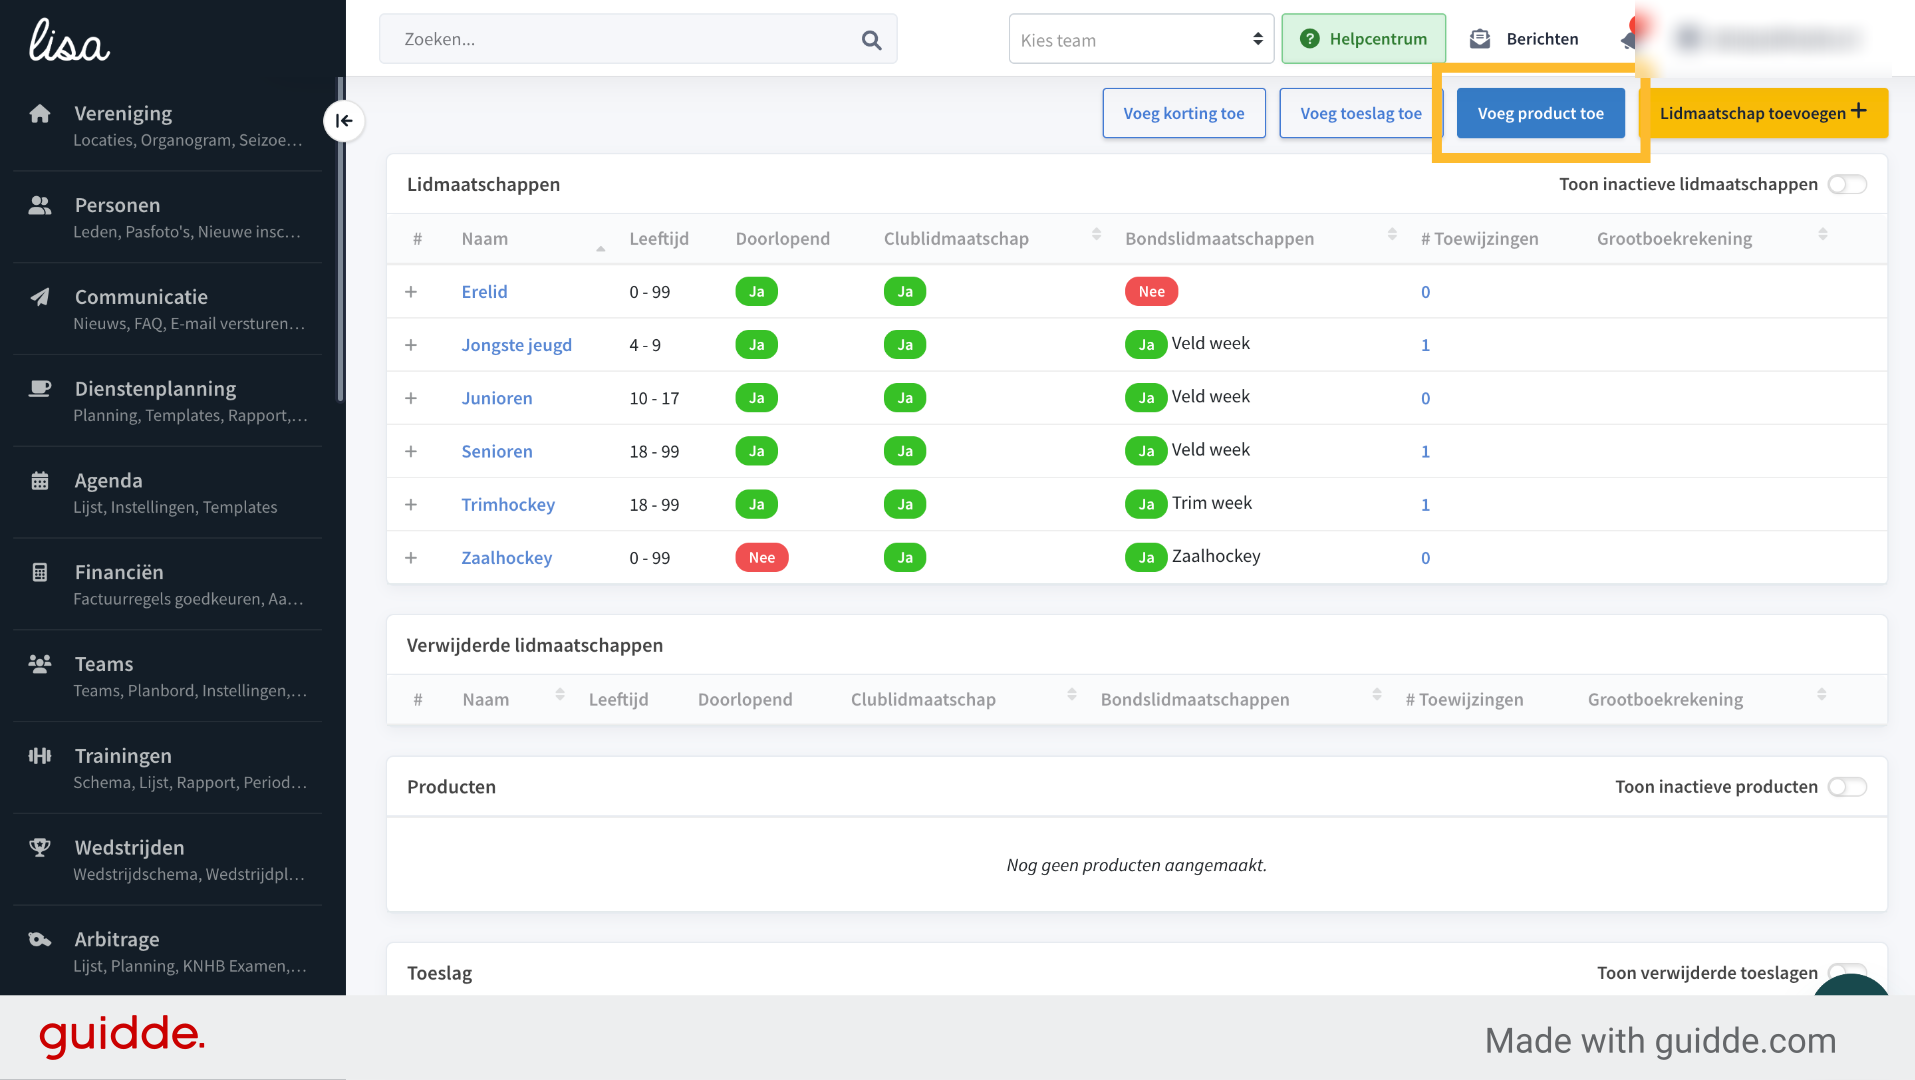Click the Trainingen dumbbell icon
This screenshot has width=1915, height=1080.
40,756
